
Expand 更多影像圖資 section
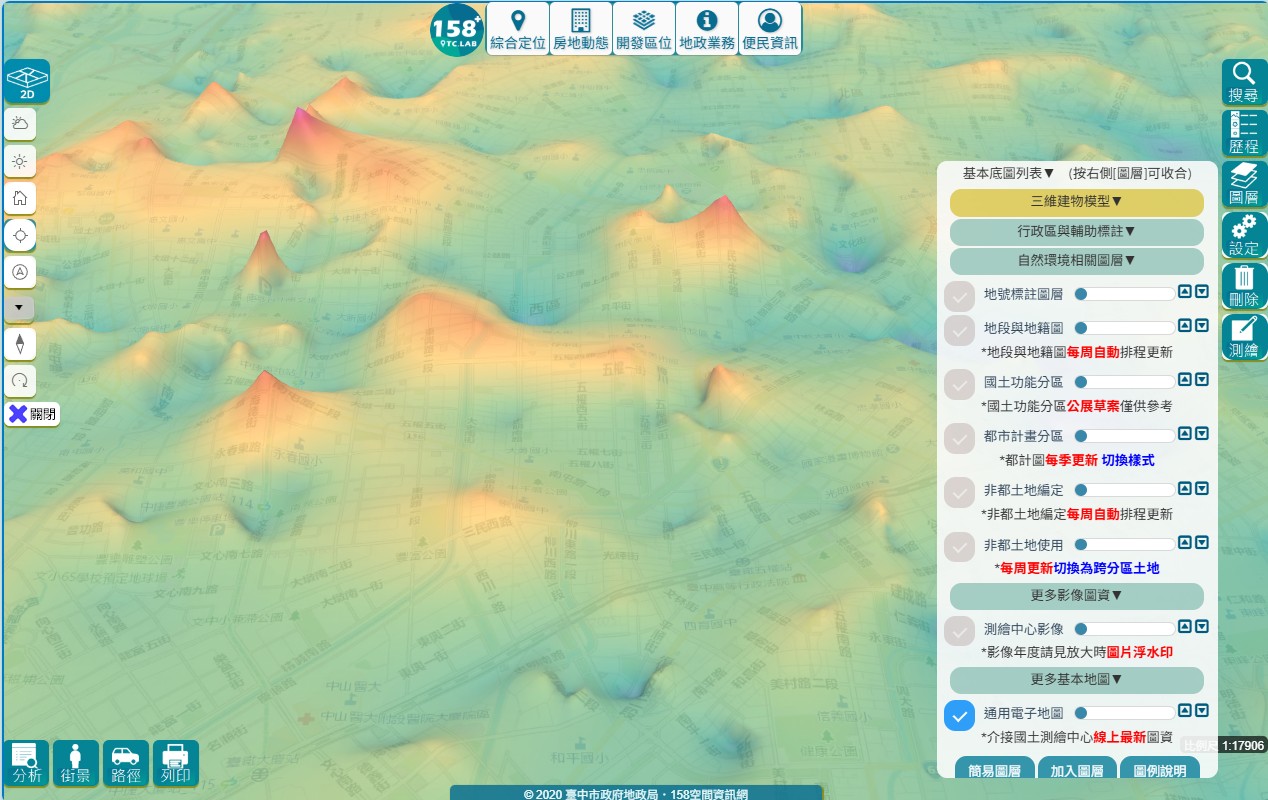click(1077, 596)
